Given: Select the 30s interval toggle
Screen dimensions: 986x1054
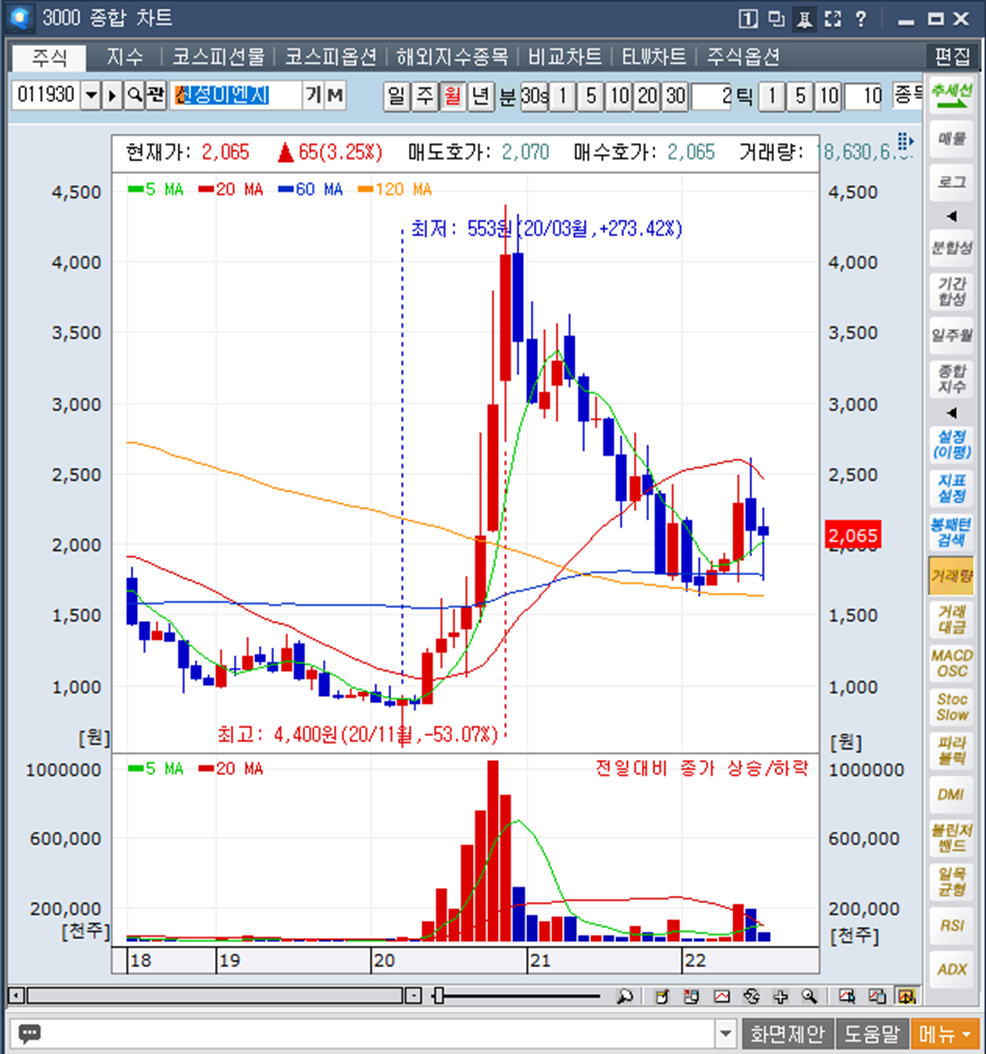Looking at the screenshot, I should point(534,96).
